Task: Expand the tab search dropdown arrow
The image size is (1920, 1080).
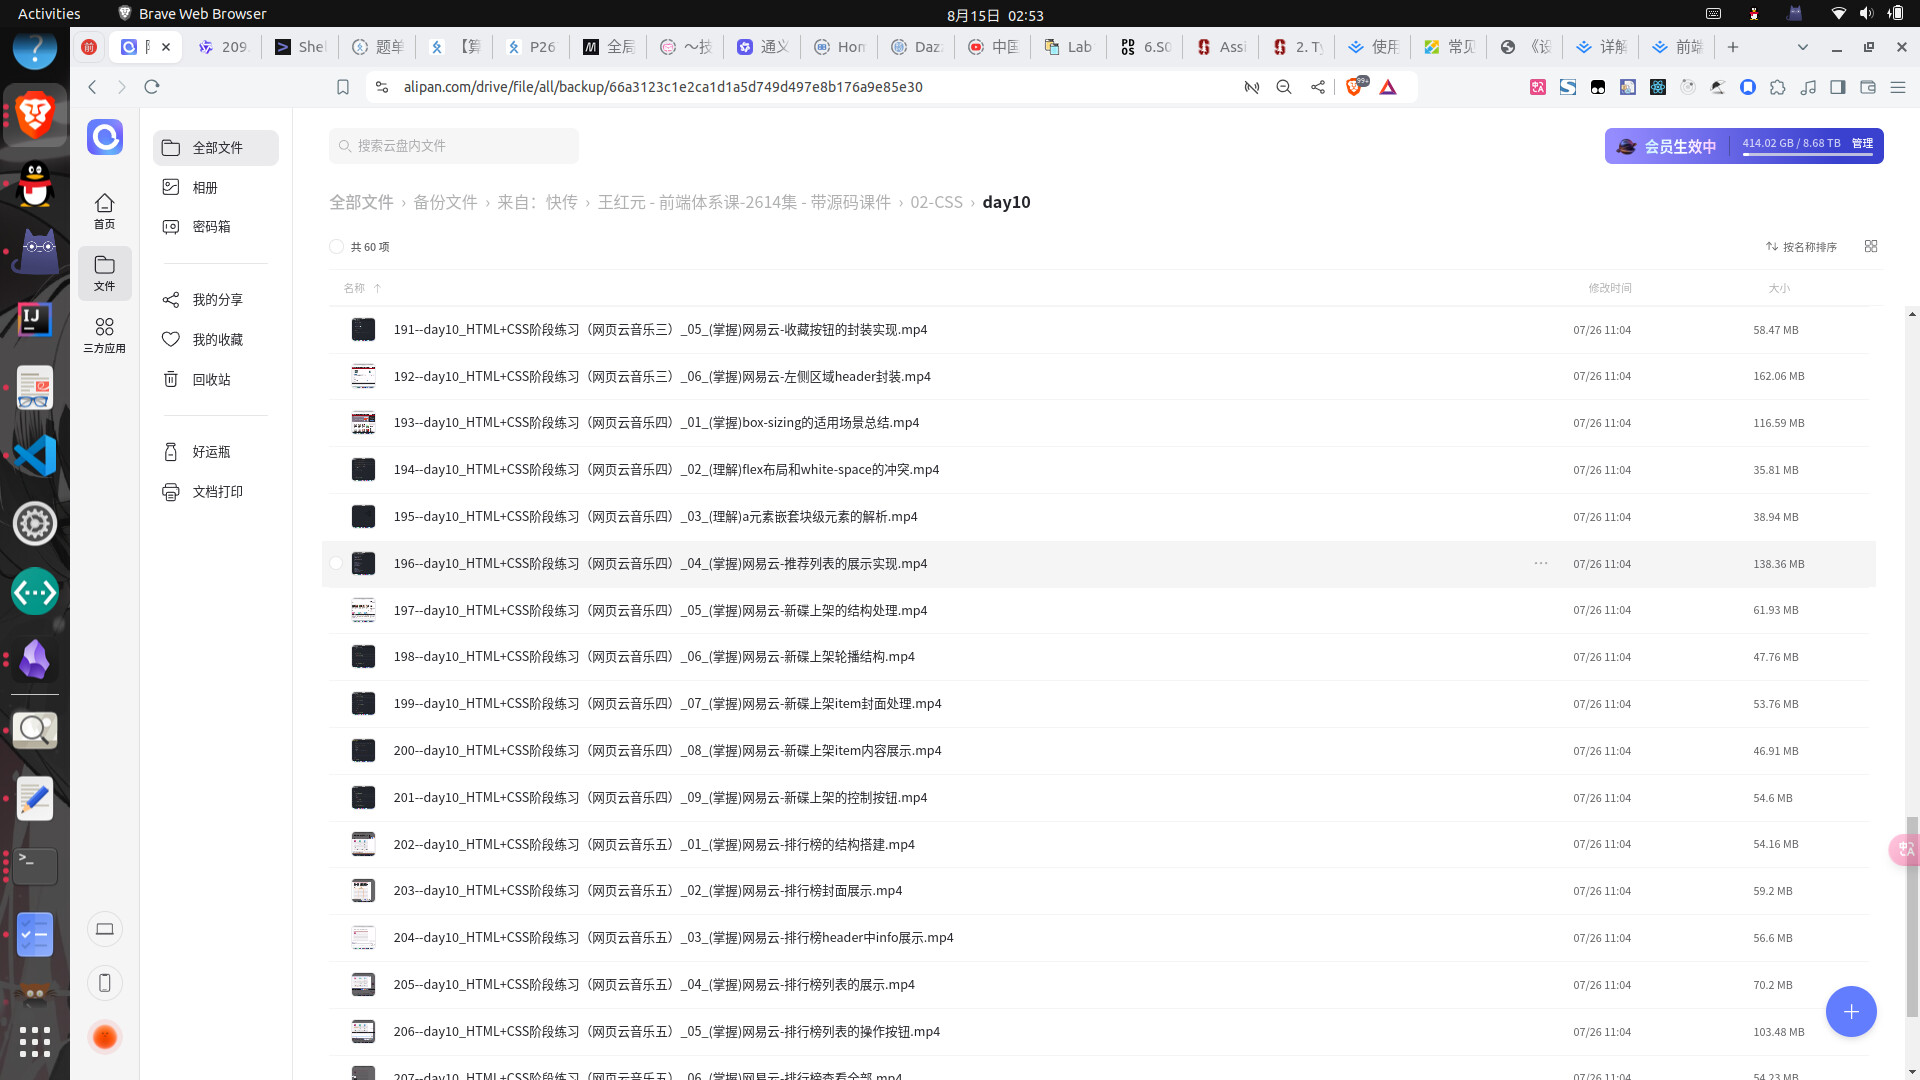Action: coord(1803,47)
